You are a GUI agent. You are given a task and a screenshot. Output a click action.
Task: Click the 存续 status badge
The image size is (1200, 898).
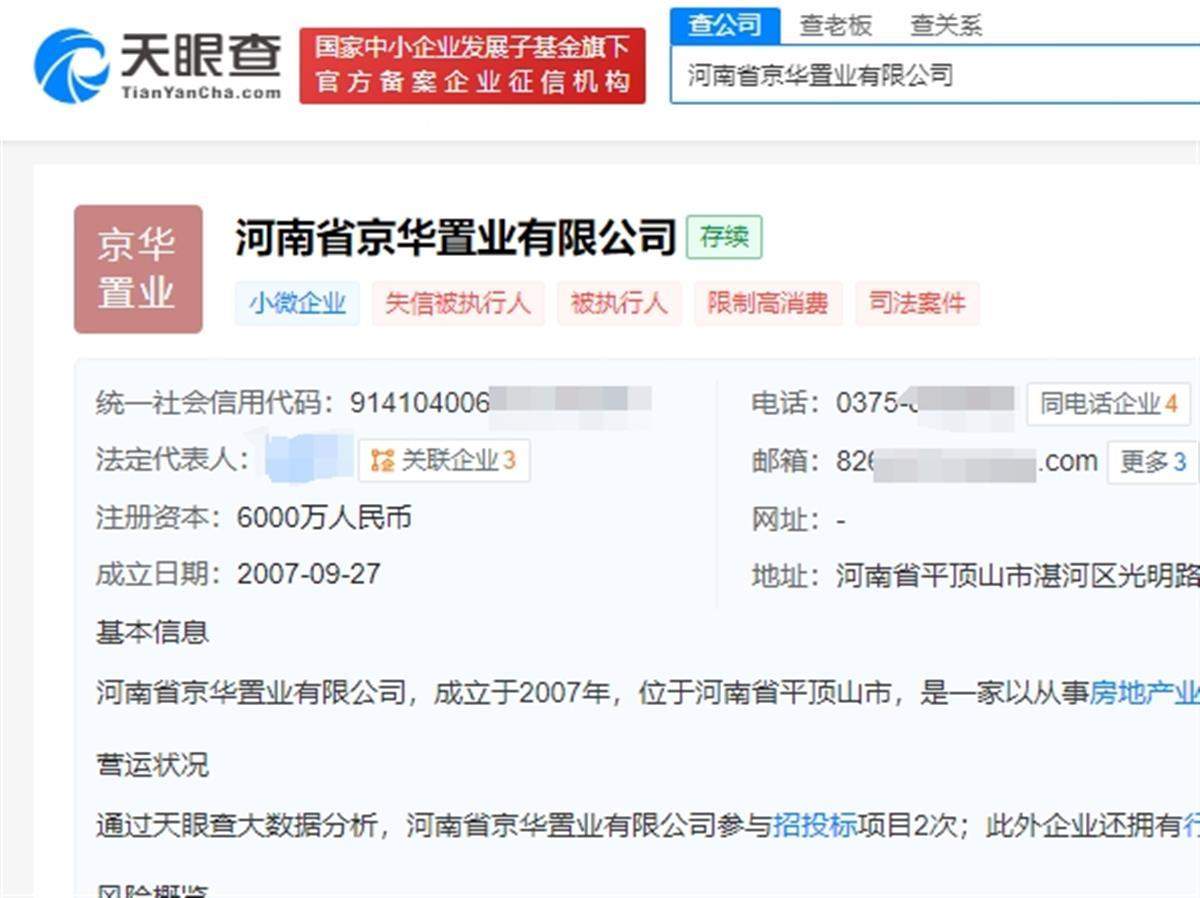[725, 238]
